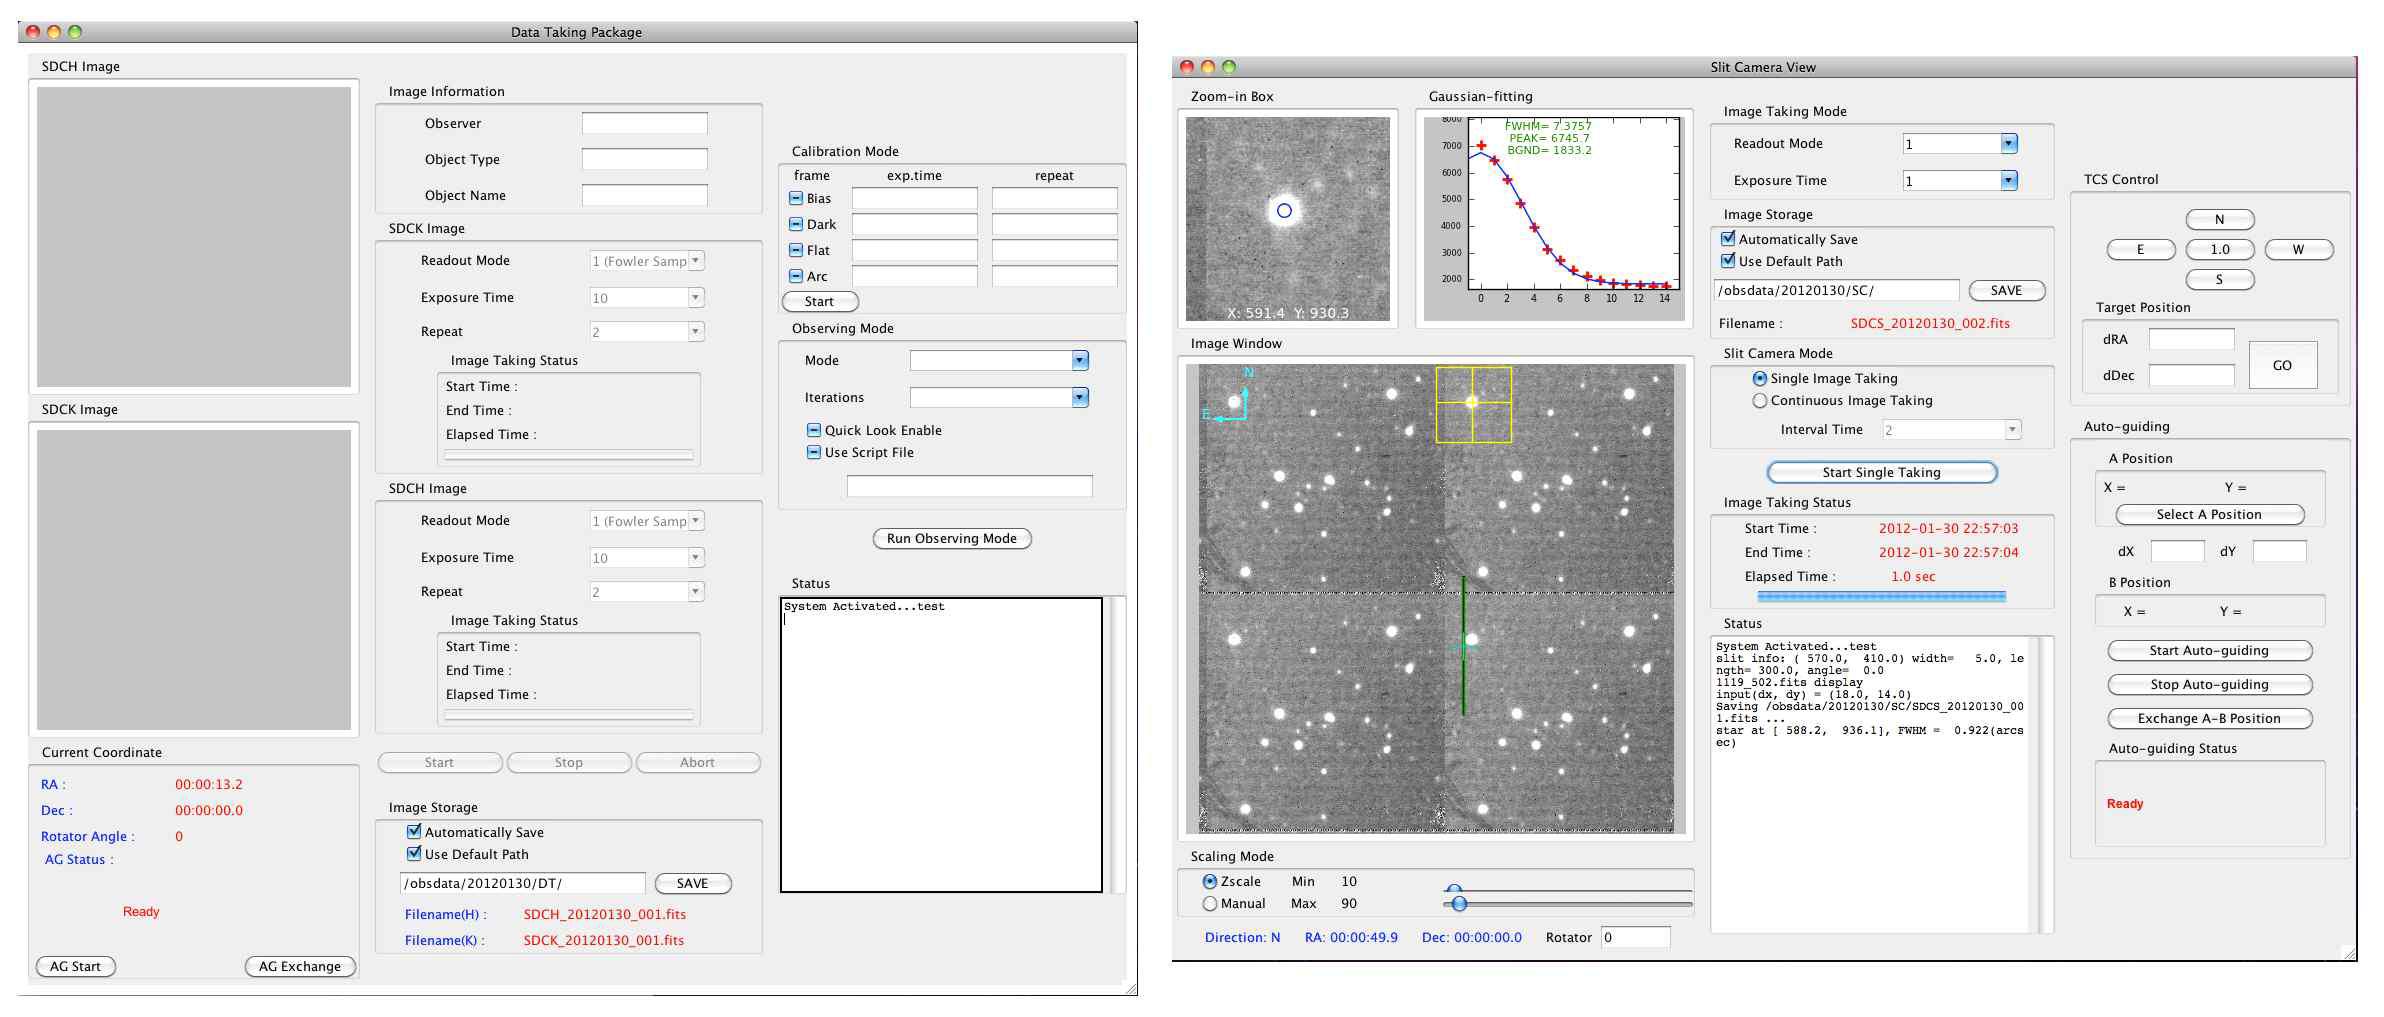2384x1017 pixels.
Task: Click the Object Name input field
Action: [x=645, y=195]
